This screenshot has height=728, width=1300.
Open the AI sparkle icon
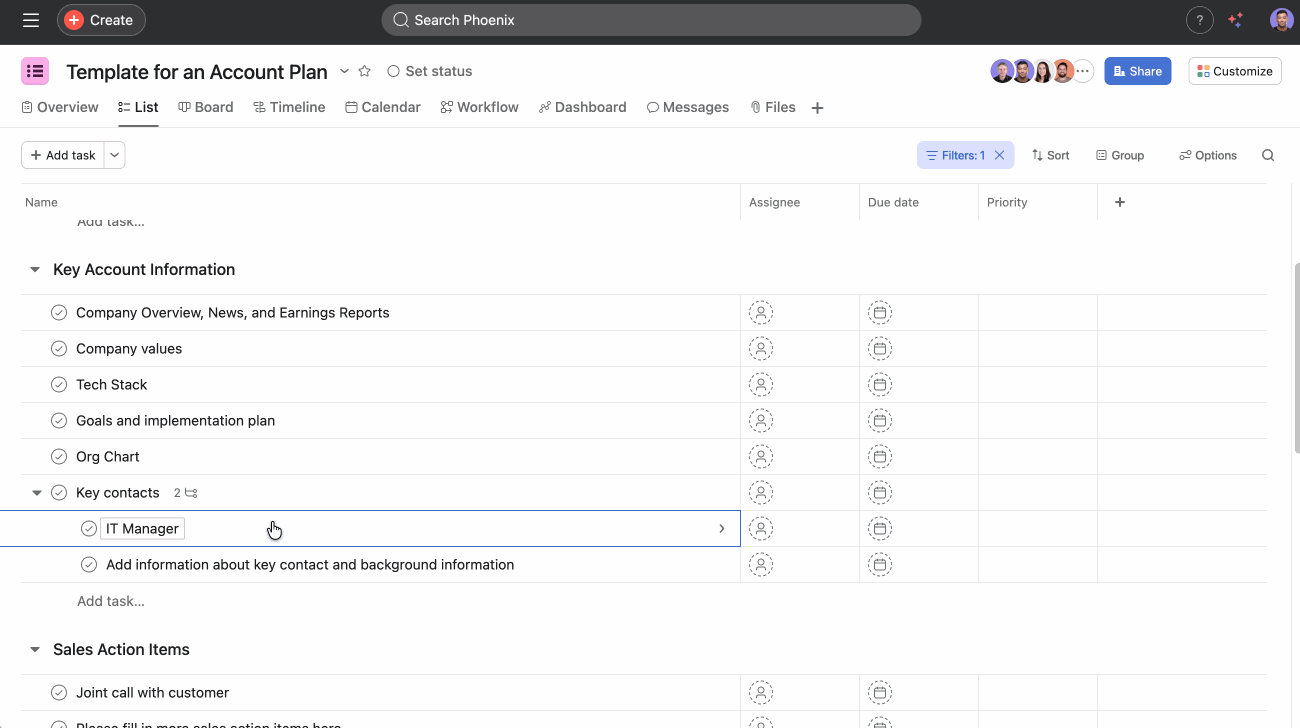(x=1236, y=20)
